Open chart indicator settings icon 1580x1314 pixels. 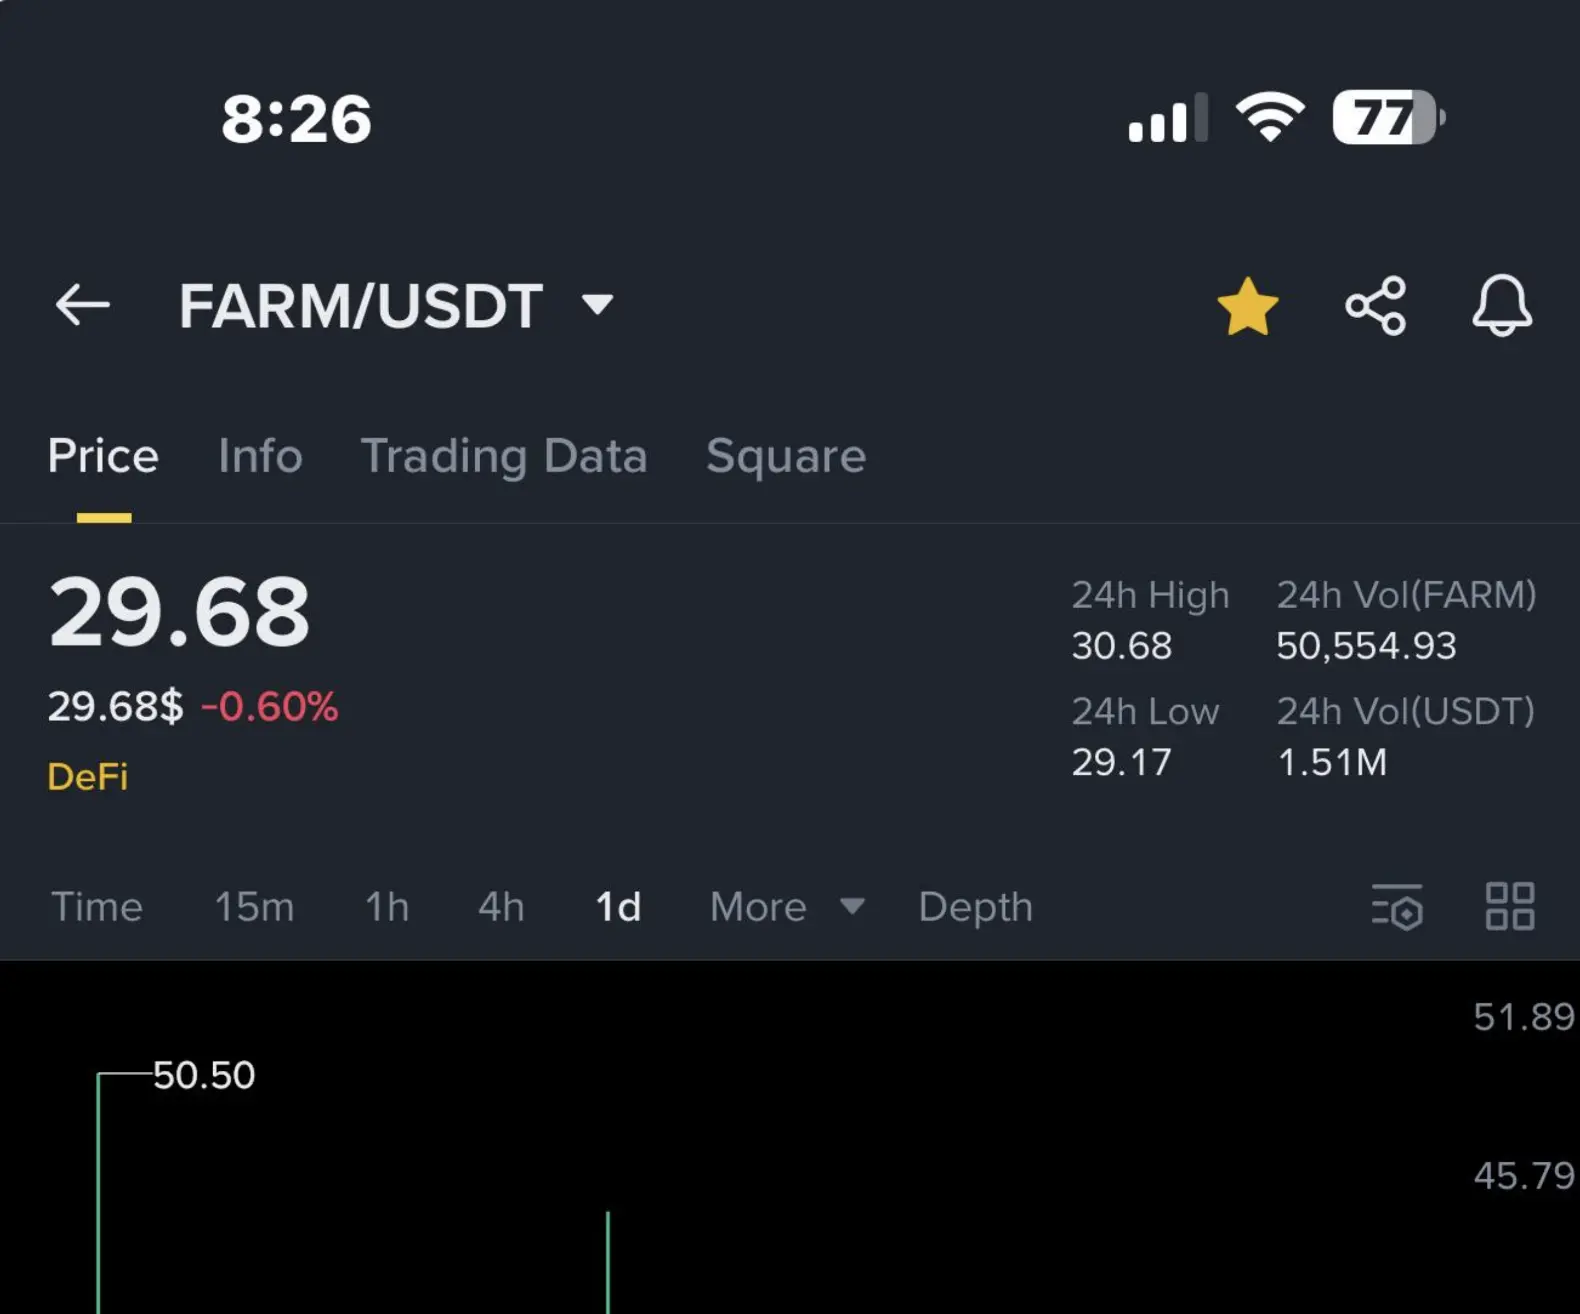1397,907
